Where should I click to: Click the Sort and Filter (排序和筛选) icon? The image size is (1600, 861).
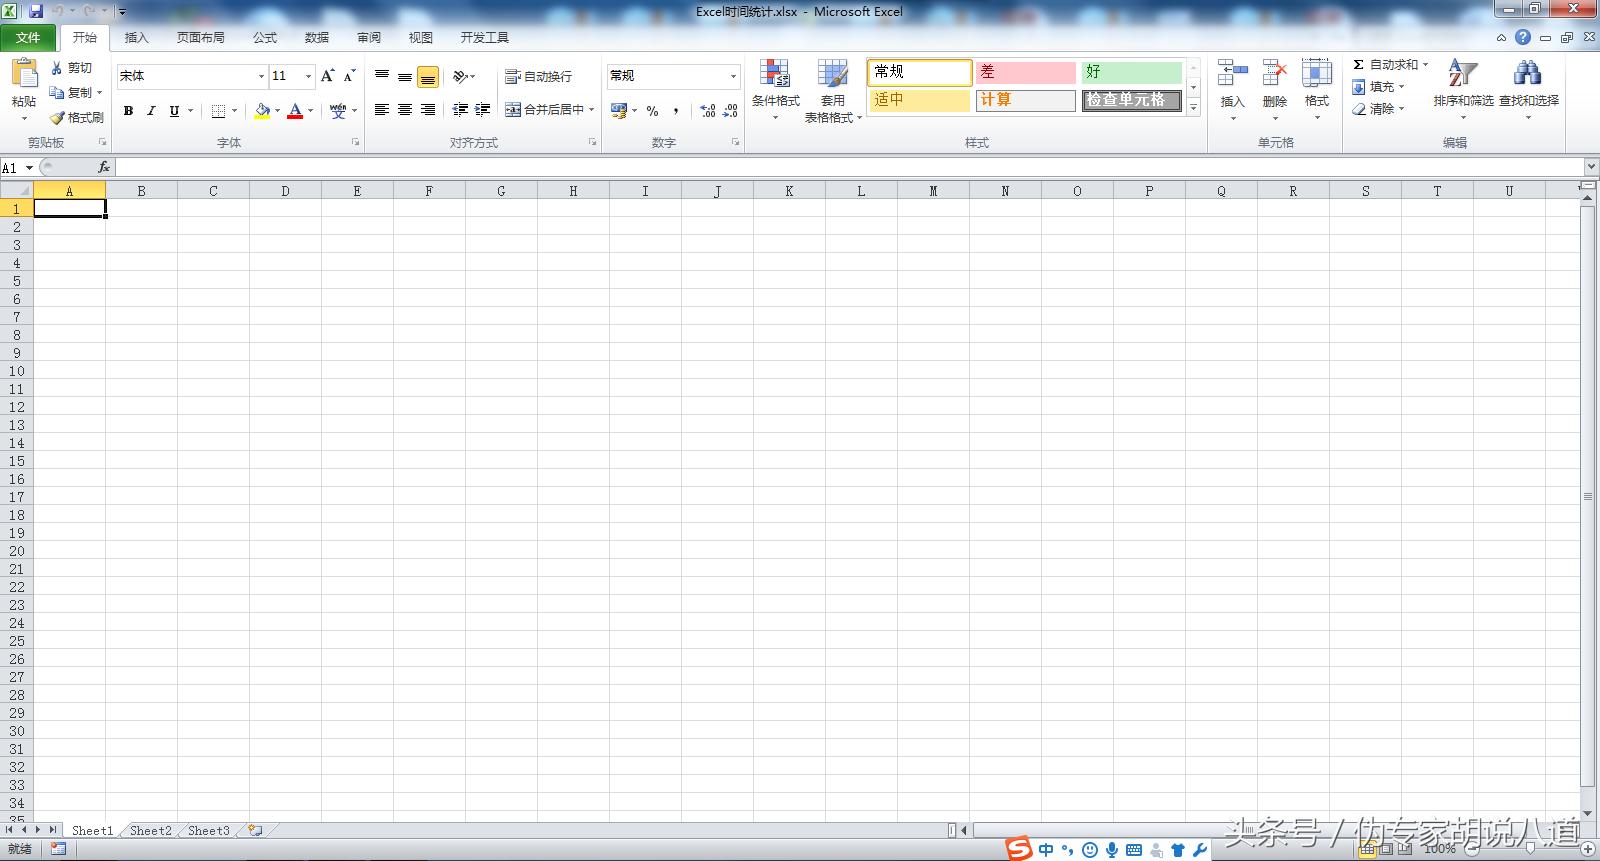click(x=1462, y=75)
